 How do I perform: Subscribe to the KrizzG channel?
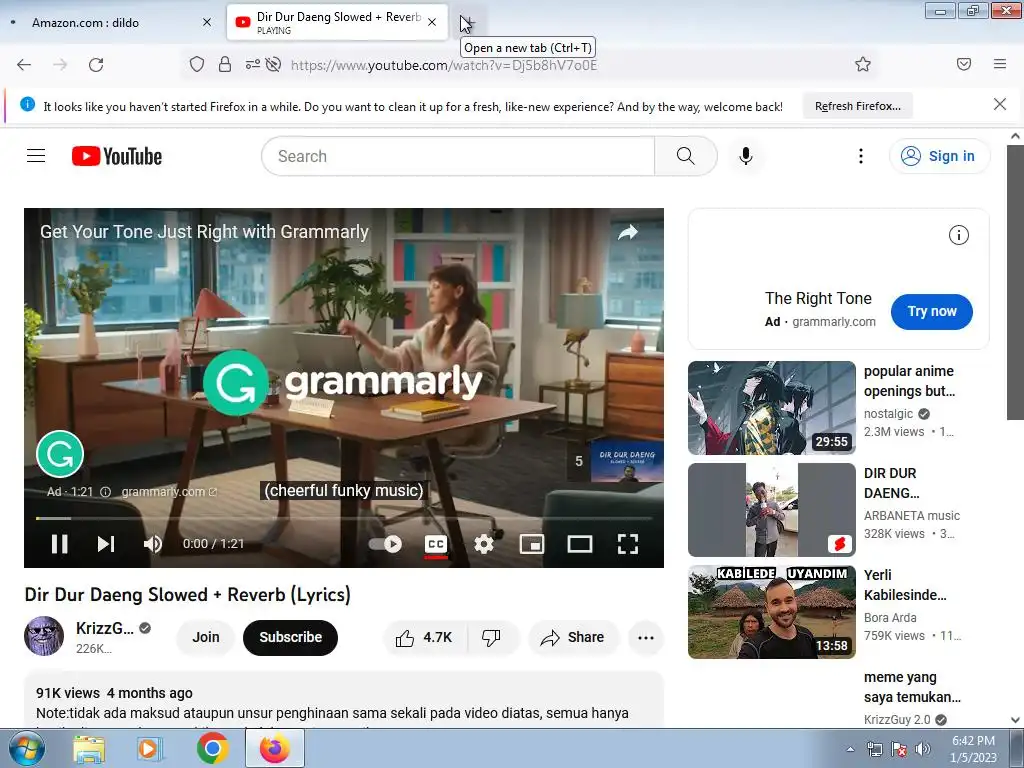[291, 637]
